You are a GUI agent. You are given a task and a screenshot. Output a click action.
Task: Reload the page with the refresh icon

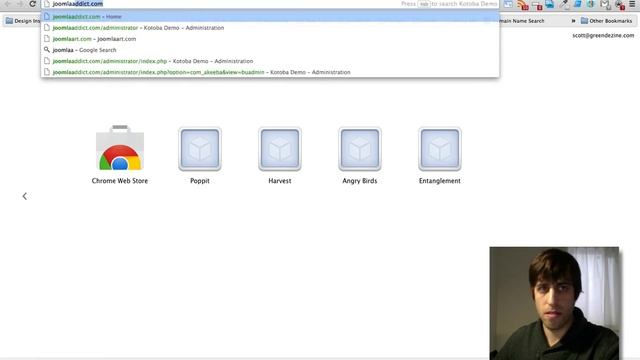(33, 4)
